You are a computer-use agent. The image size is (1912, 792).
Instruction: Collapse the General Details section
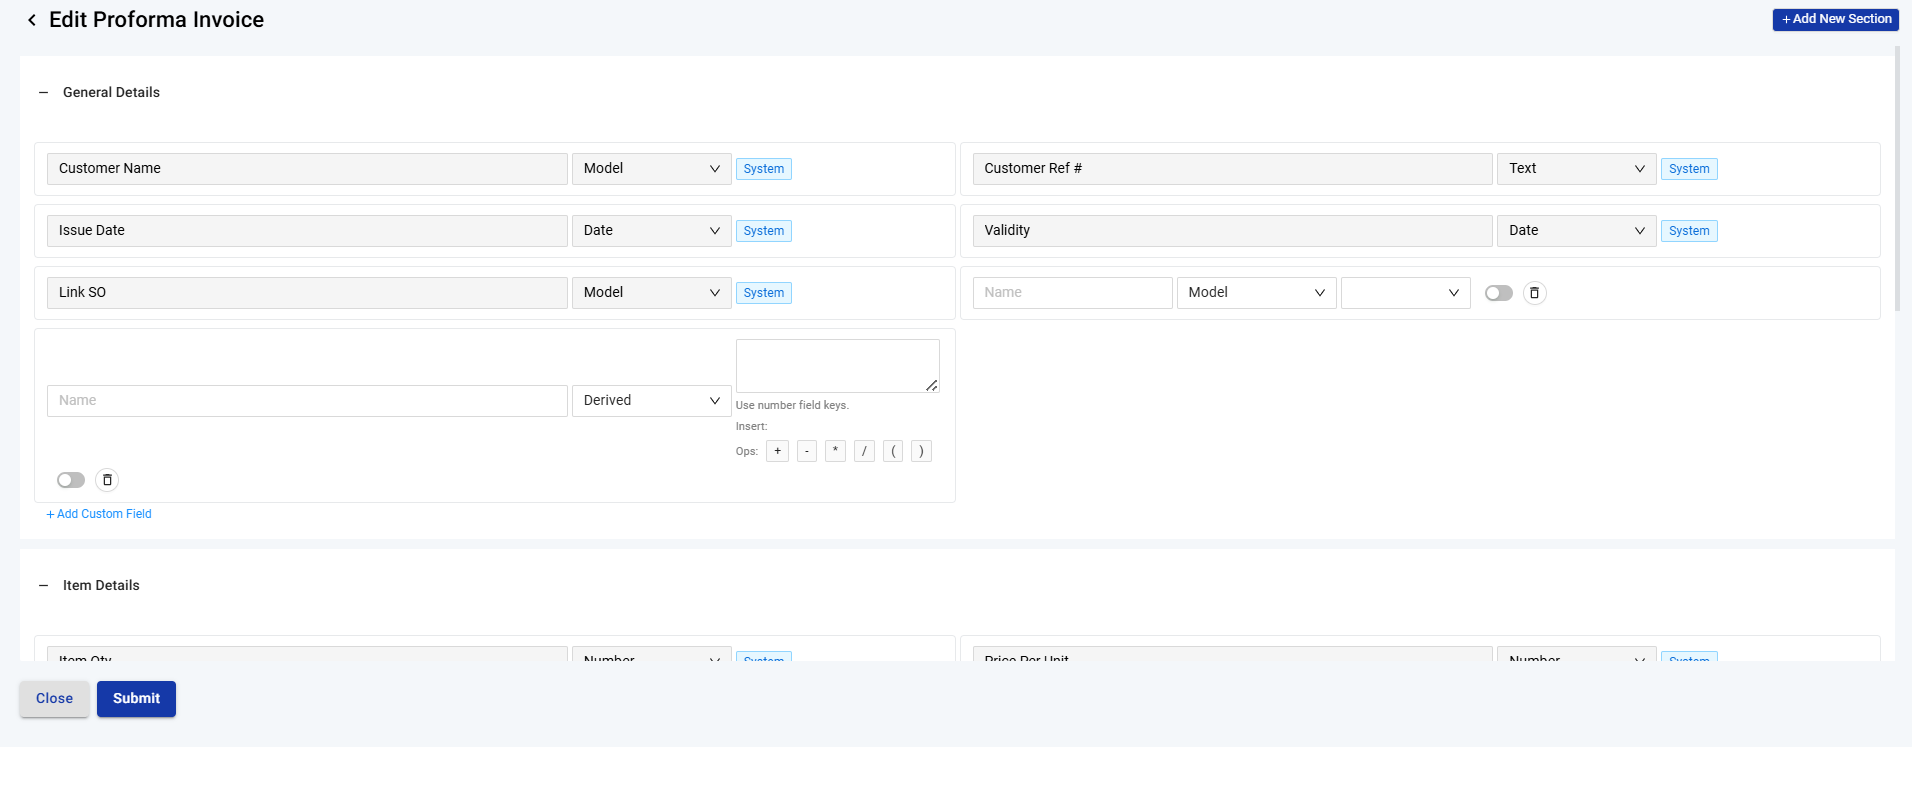point(43,93)
